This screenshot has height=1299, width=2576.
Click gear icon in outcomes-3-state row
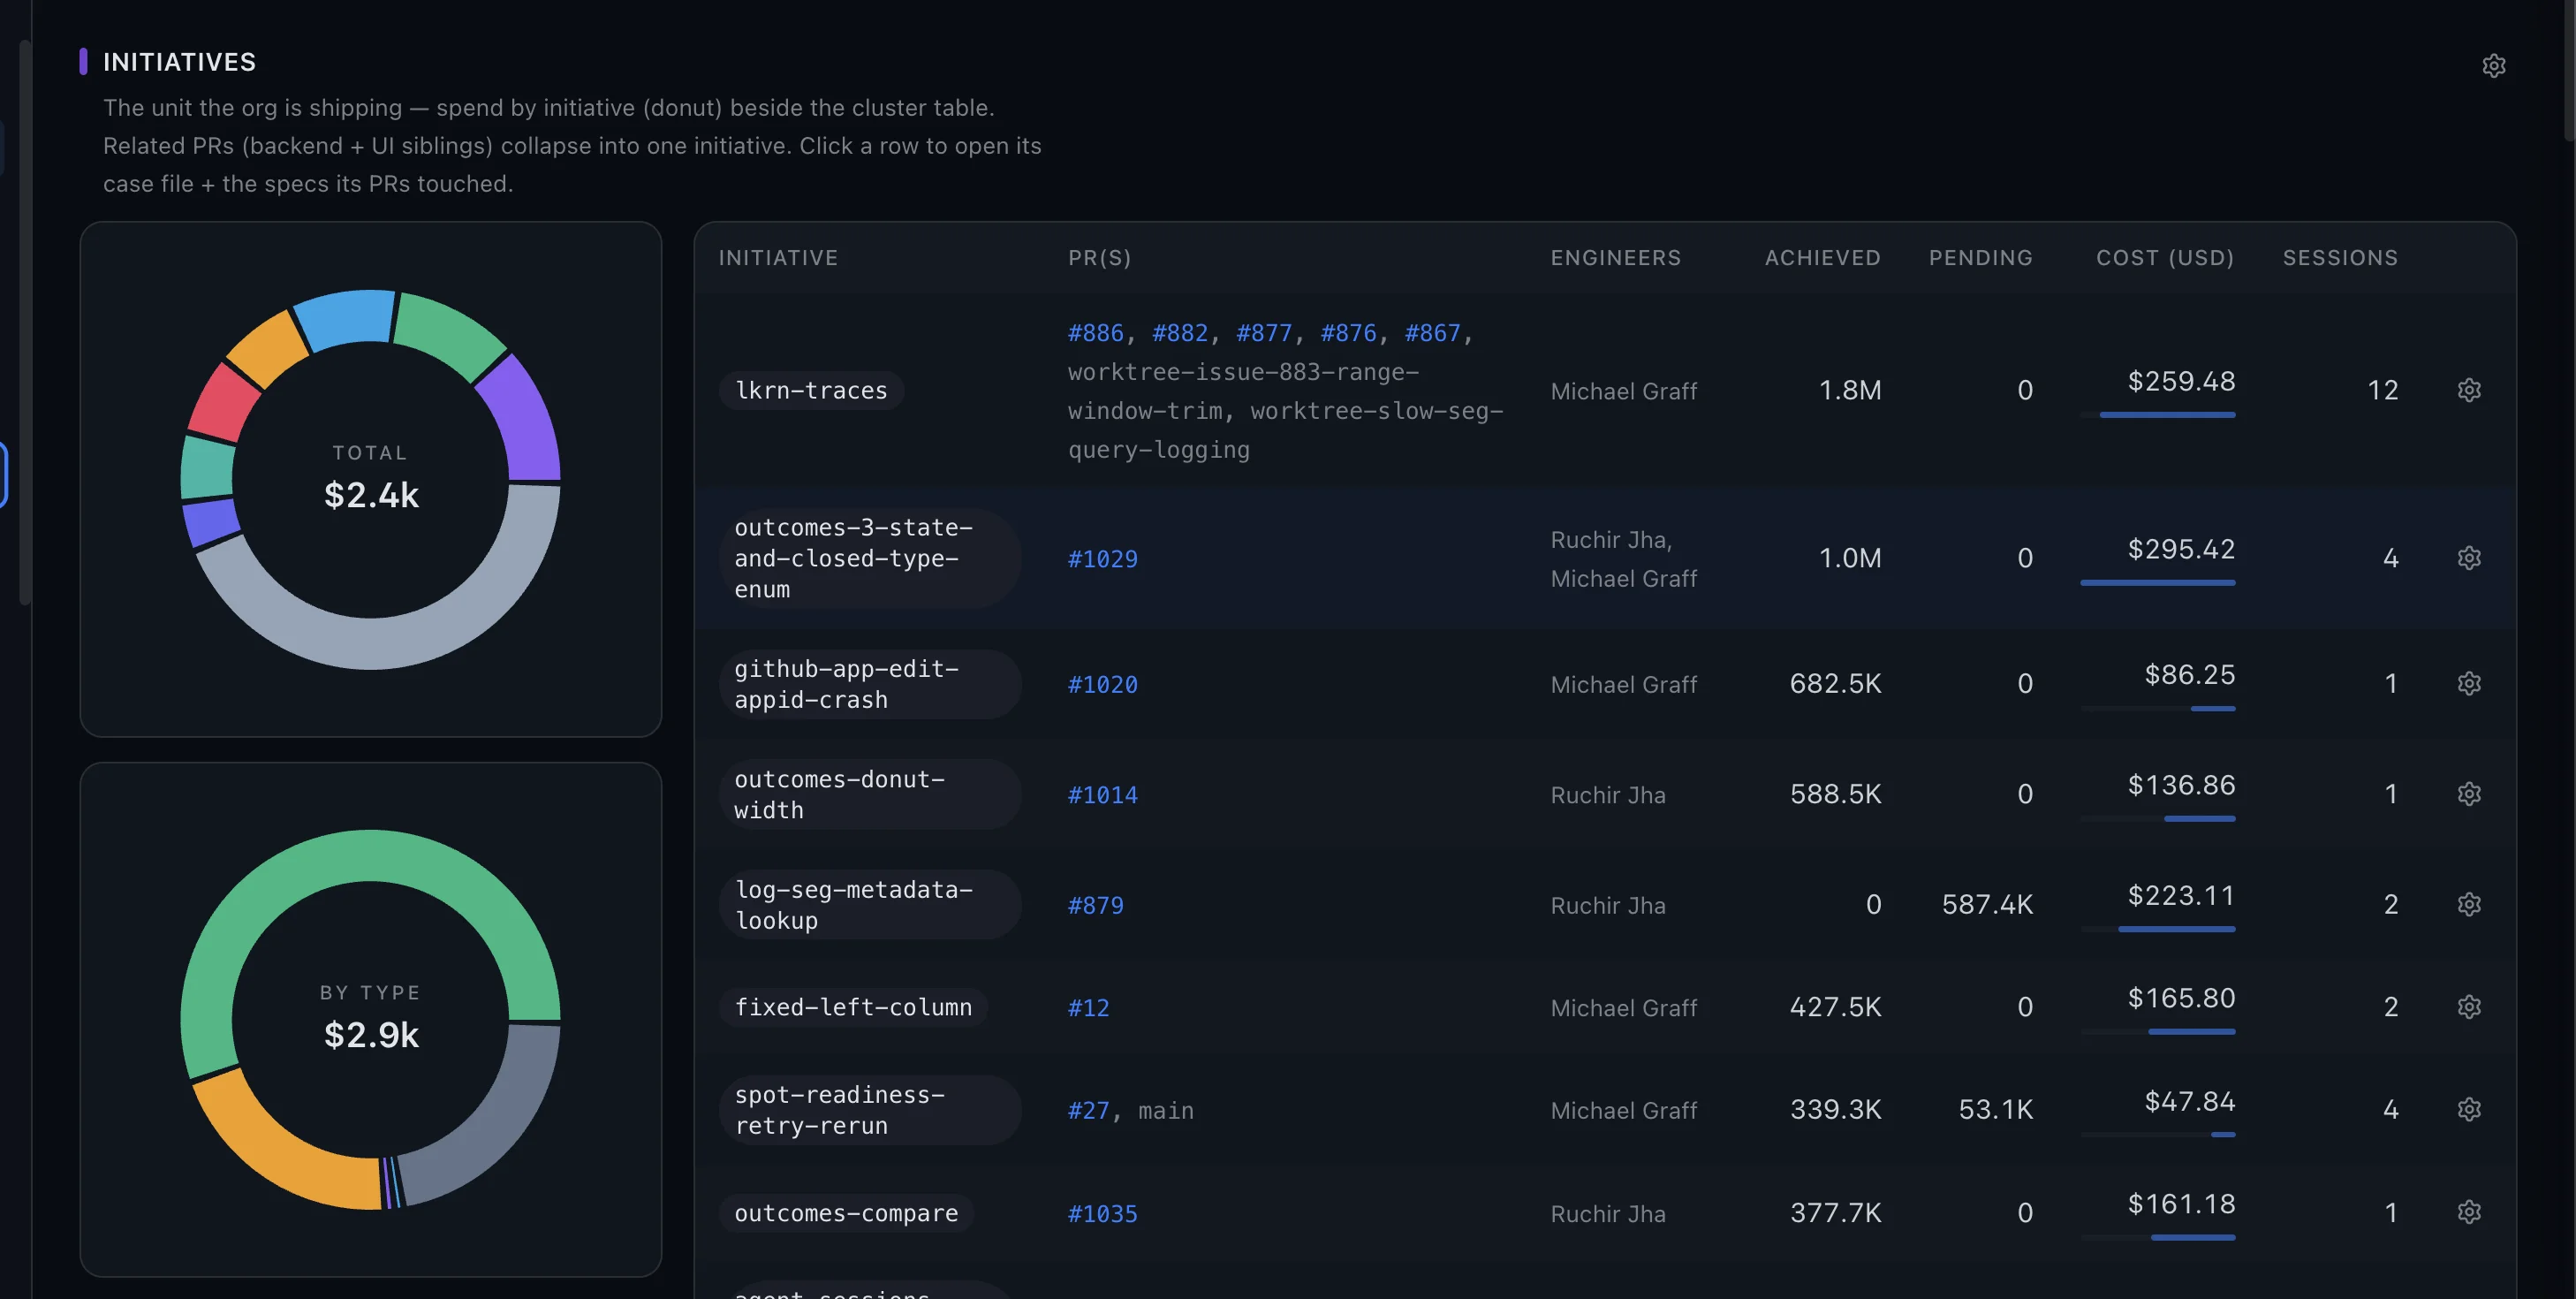[x=2469, y=558]
